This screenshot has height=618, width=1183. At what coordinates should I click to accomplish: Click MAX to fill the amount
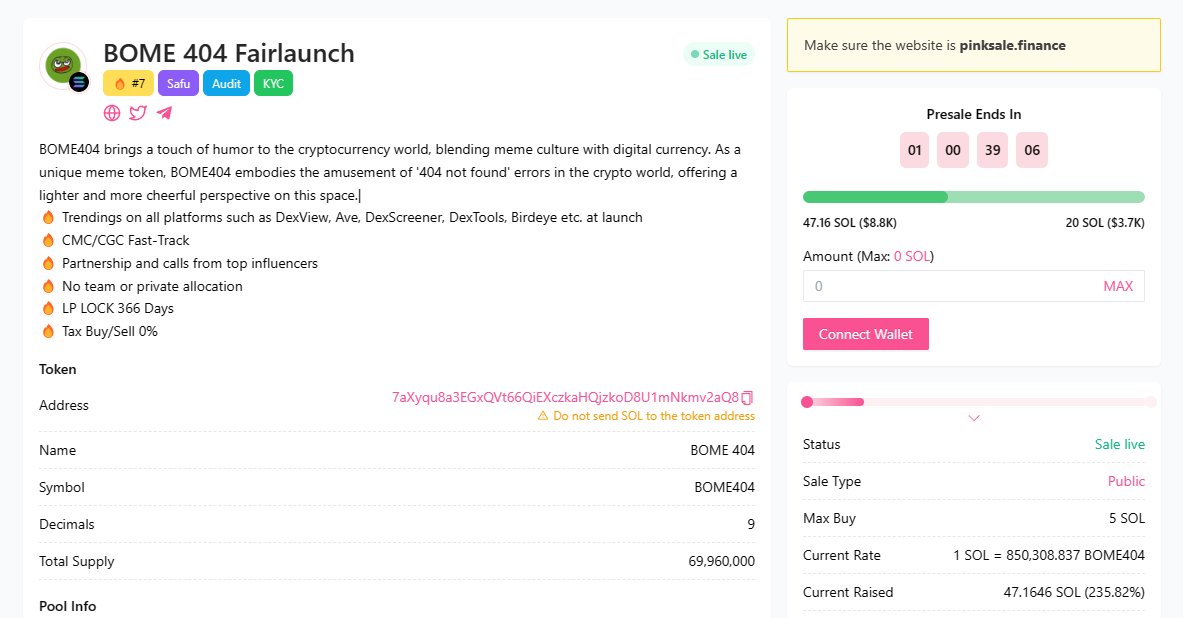pyautogui.click(x=1118, y=286)
